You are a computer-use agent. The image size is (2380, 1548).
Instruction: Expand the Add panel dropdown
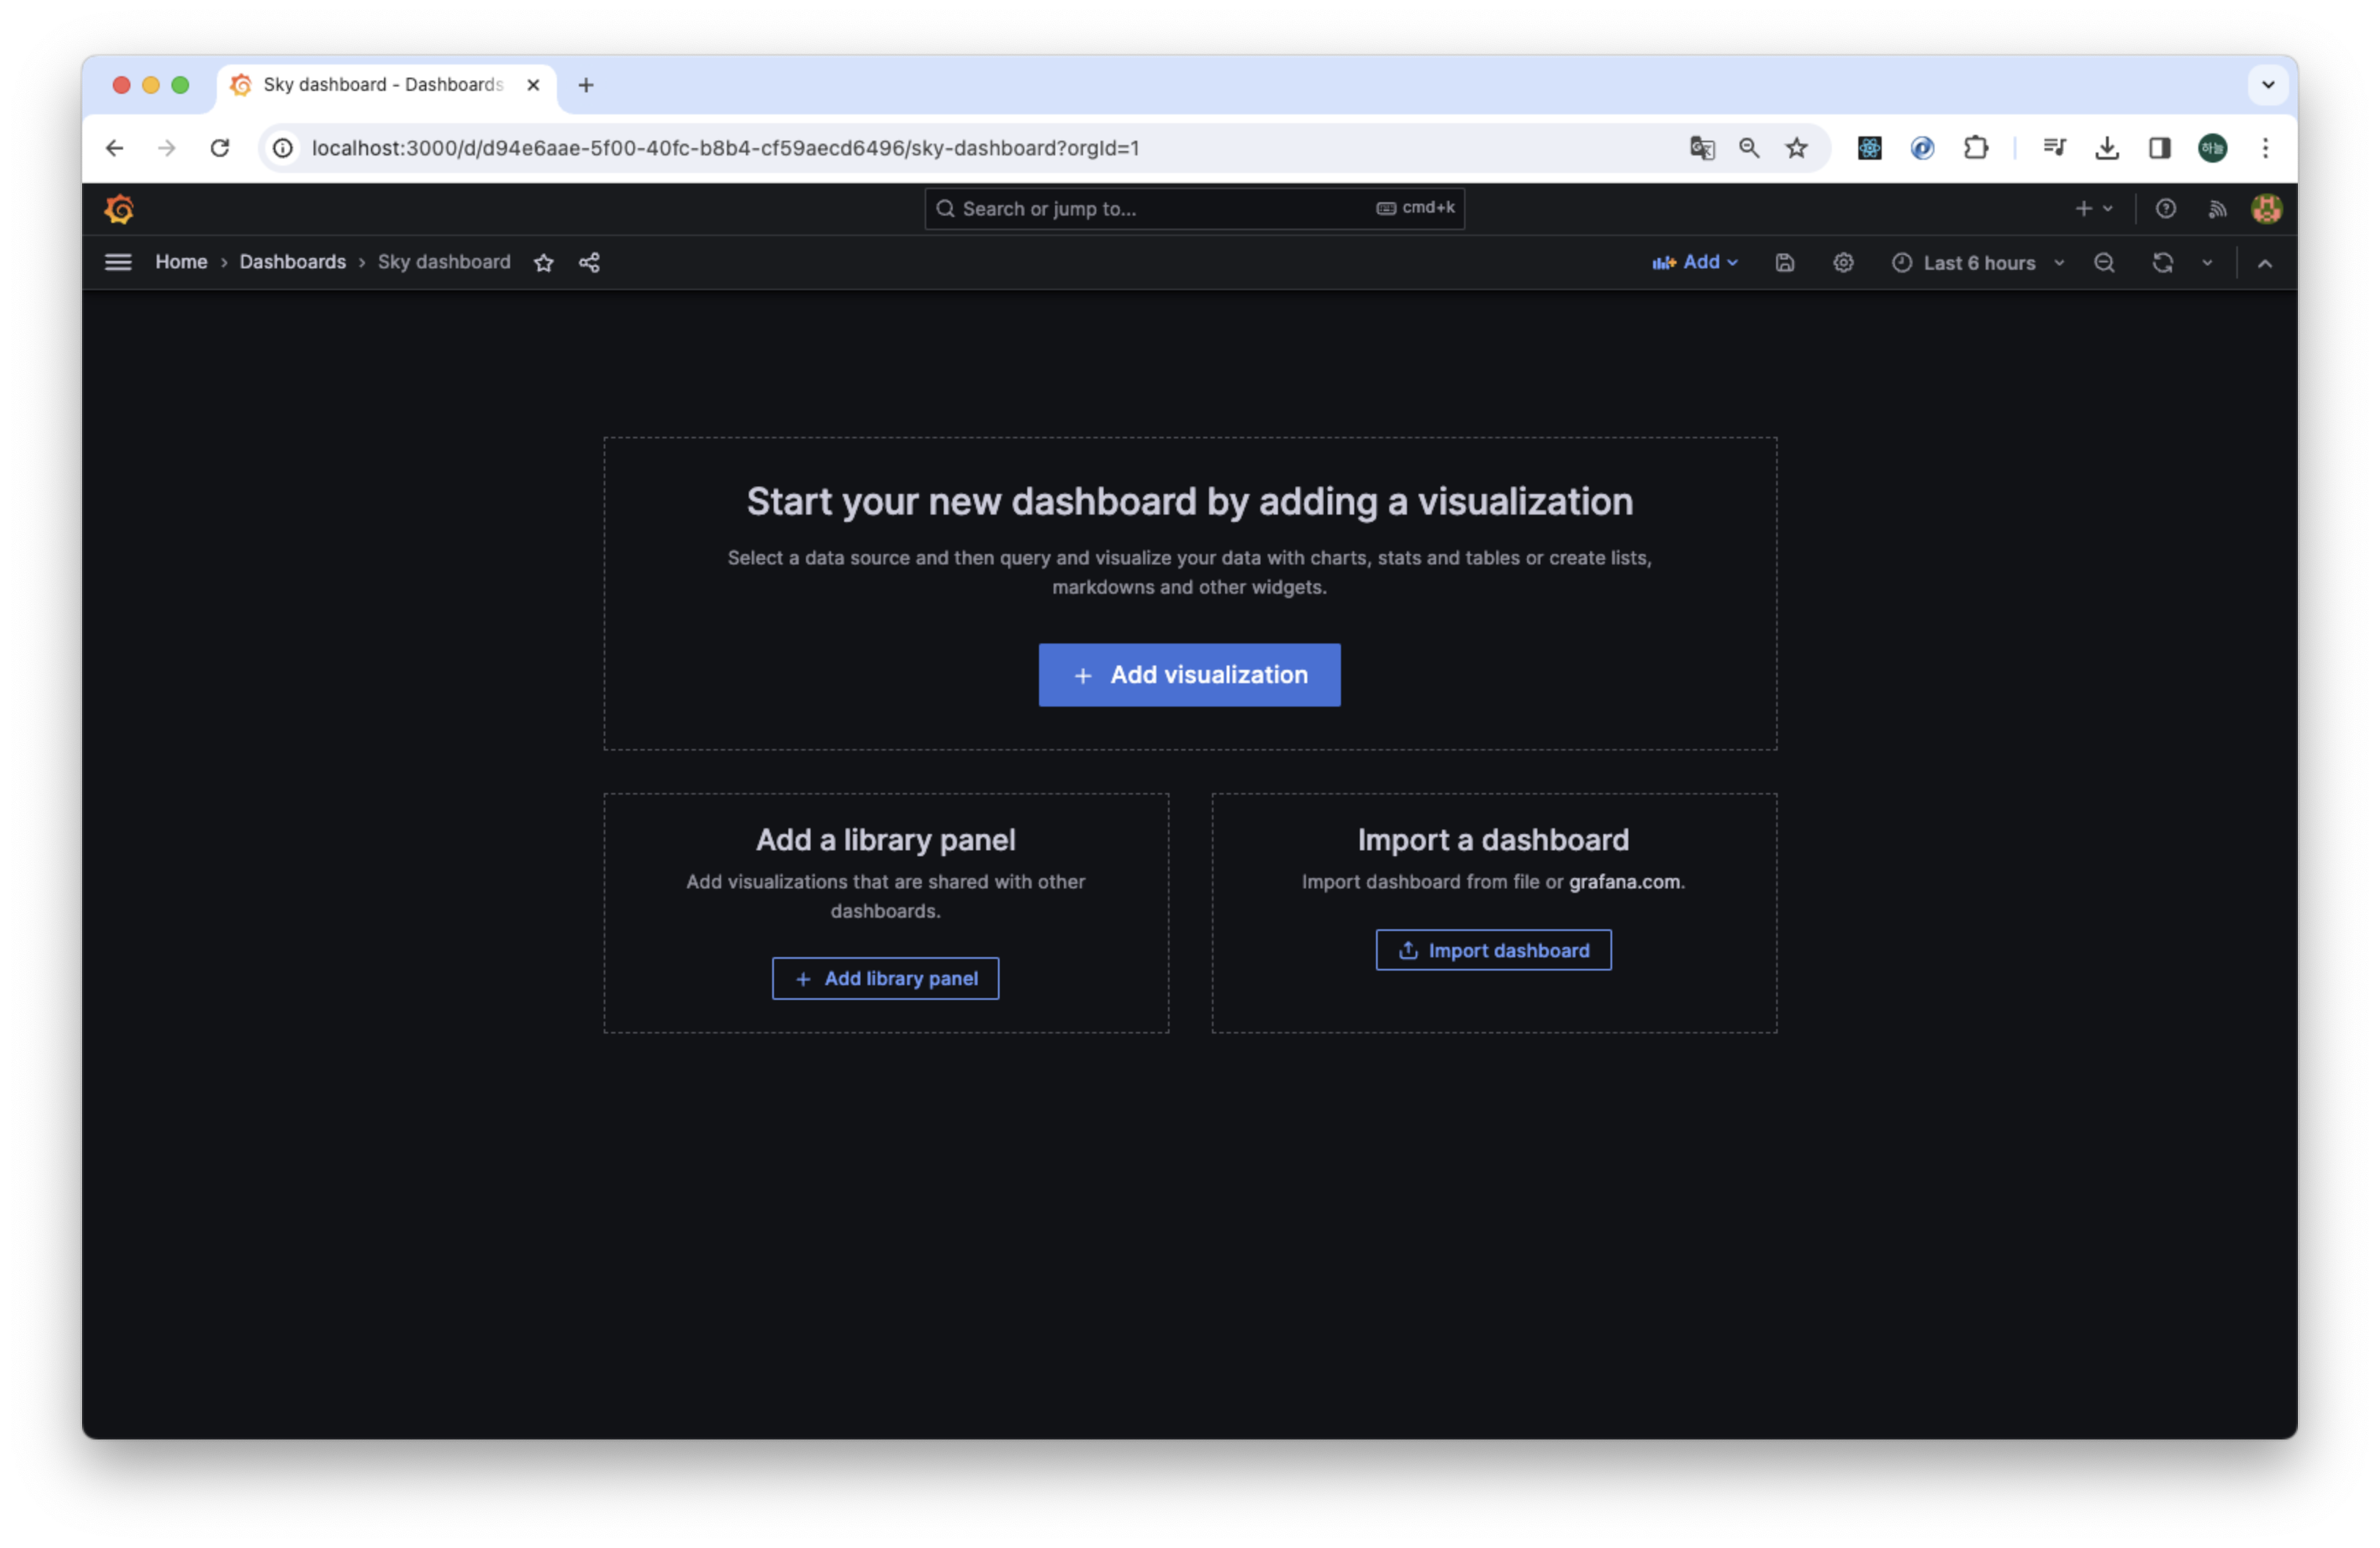tap(1695, 262)
